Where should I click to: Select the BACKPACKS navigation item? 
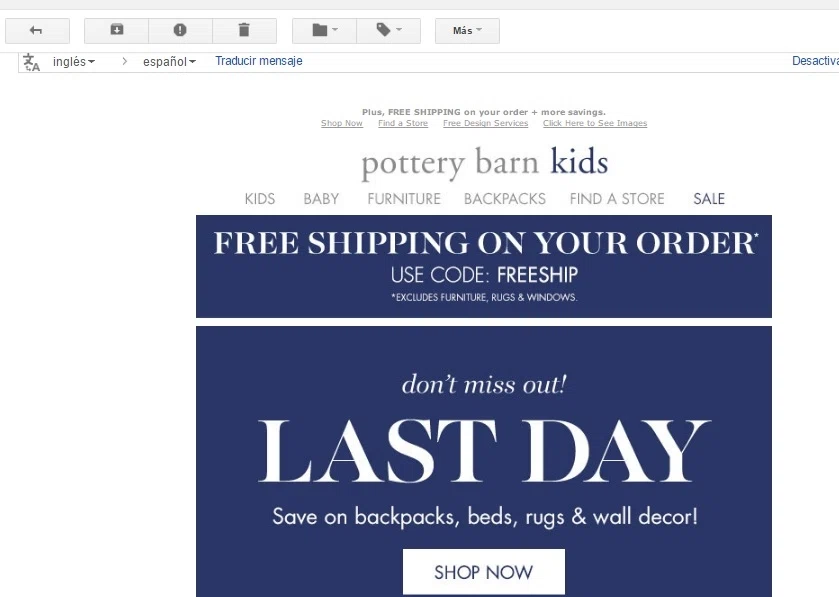505,199
